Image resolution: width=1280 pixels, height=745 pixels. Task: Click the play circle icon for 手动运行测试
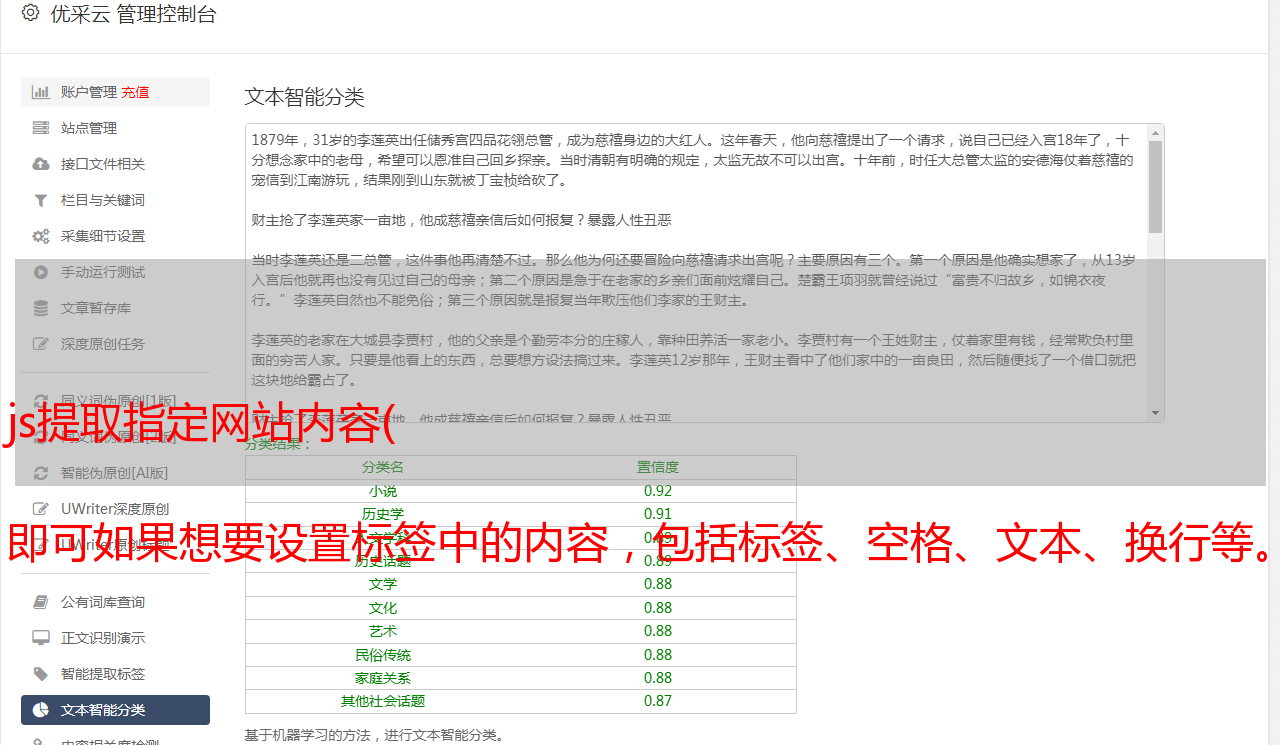coord(41,272)
